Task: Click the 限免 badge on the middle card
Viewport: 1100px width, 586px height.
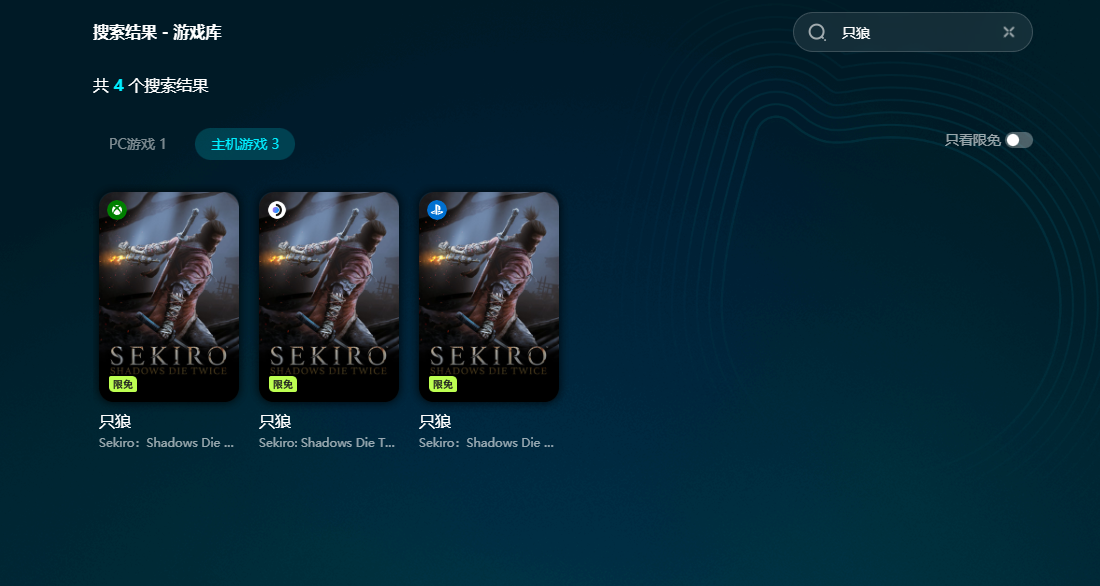Action: click(x=283, y=385)
